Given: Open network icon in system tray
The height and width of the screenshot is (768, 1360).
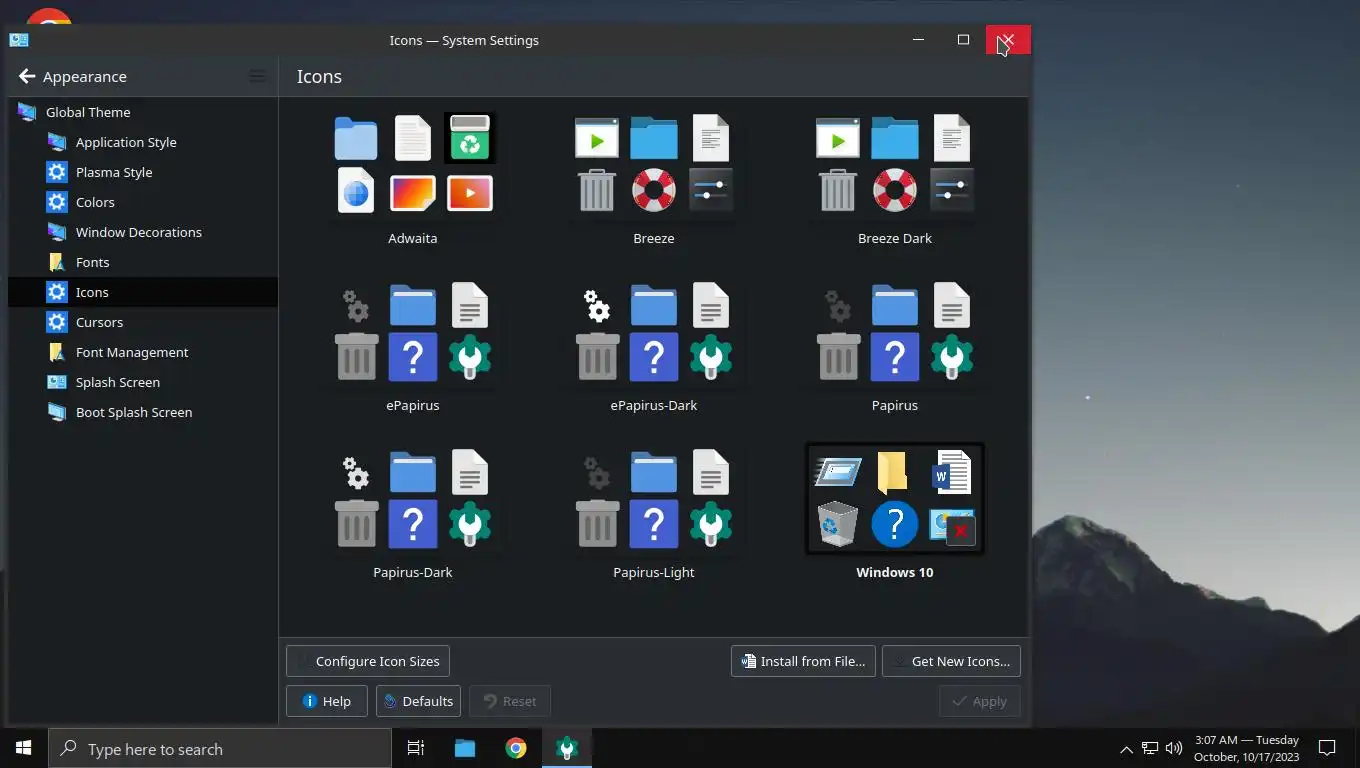Looking at the screenshot, I should (1150, 748).
